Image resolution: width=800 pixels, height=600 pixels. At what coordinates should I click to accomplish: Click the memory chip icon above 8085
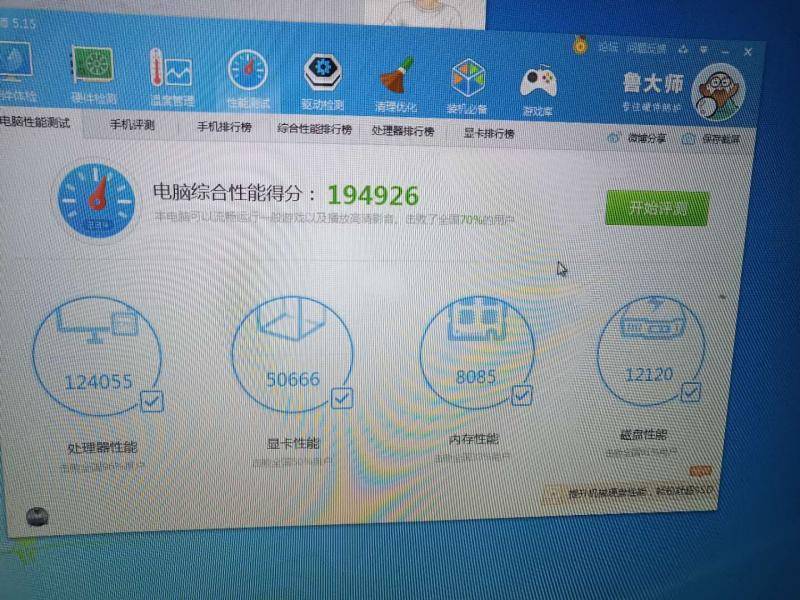click(477, 319)
